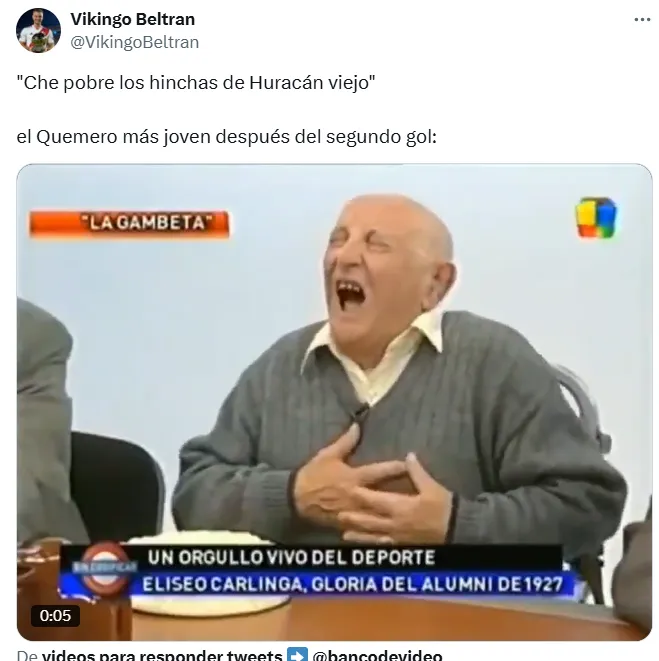This screenshot has width=659, height=661.
Task: Open Vikingo Beltran's profile avatar
Action: coord(38,30)
